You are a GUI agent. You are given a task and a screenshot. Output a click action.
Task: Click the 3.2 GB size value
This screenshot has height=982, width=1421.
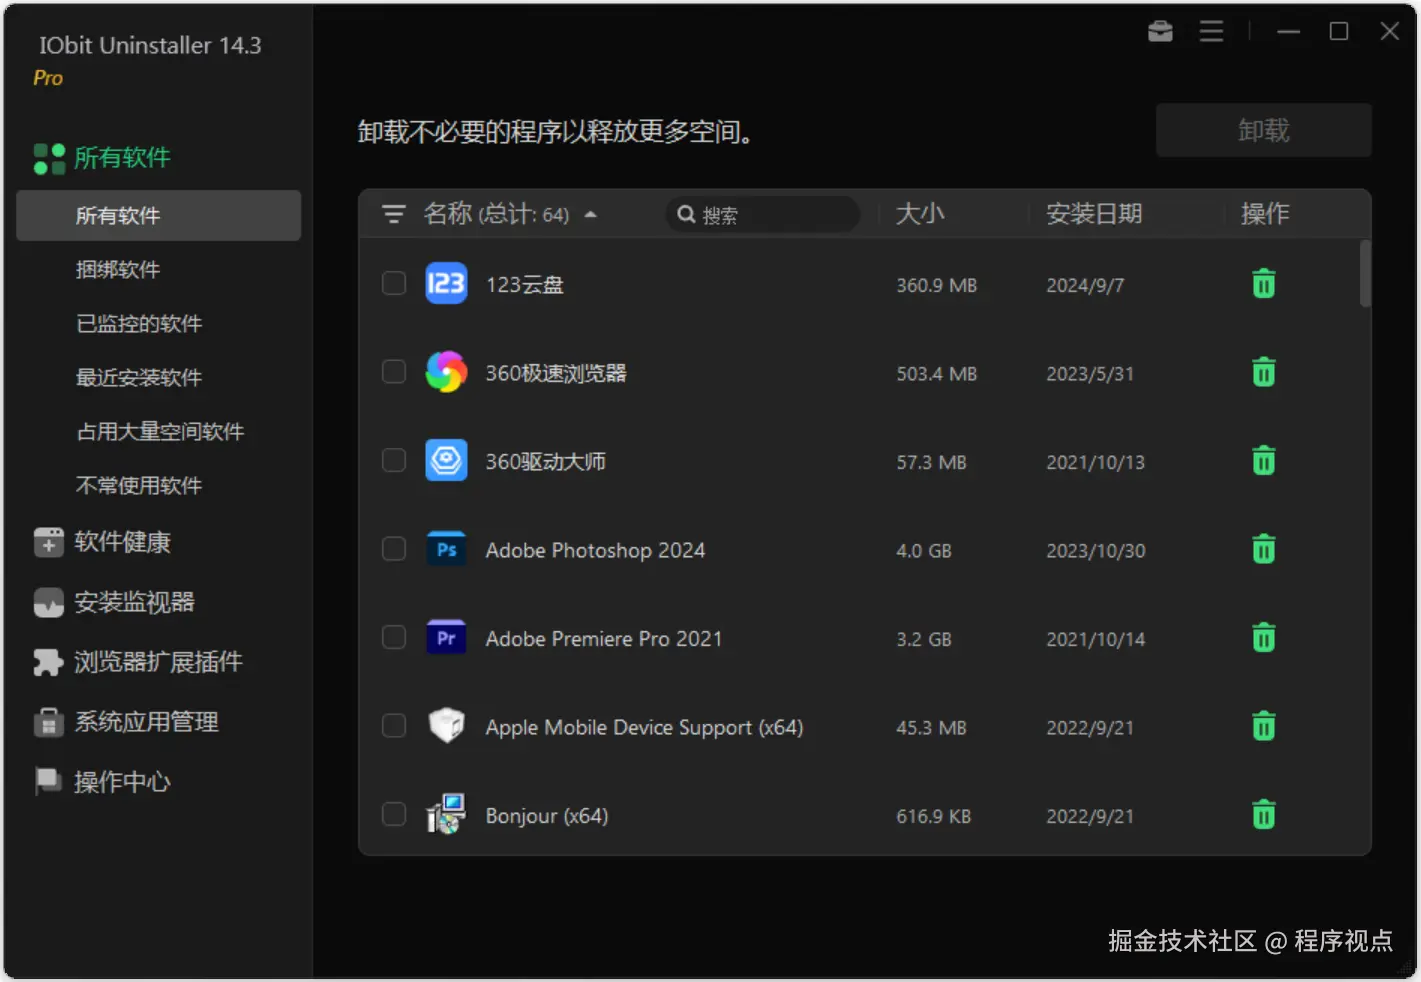pyautogui.click(x=924, y=639)
